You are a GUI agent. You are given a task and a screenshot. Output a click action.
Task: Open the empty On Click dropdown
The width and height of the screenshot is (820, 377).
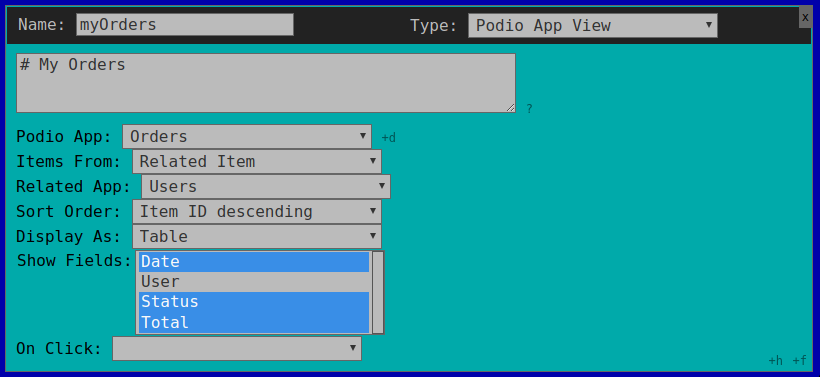point(237,348)
